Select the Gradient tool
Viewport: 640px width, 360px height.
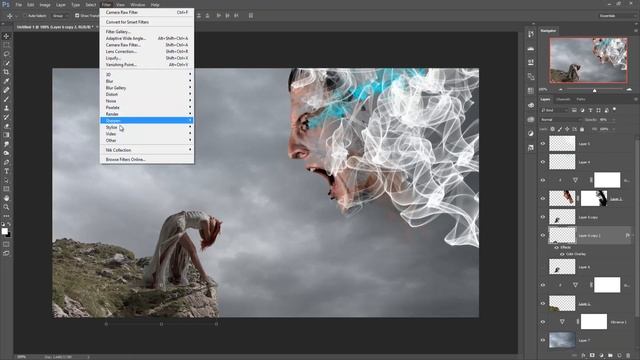6,135
